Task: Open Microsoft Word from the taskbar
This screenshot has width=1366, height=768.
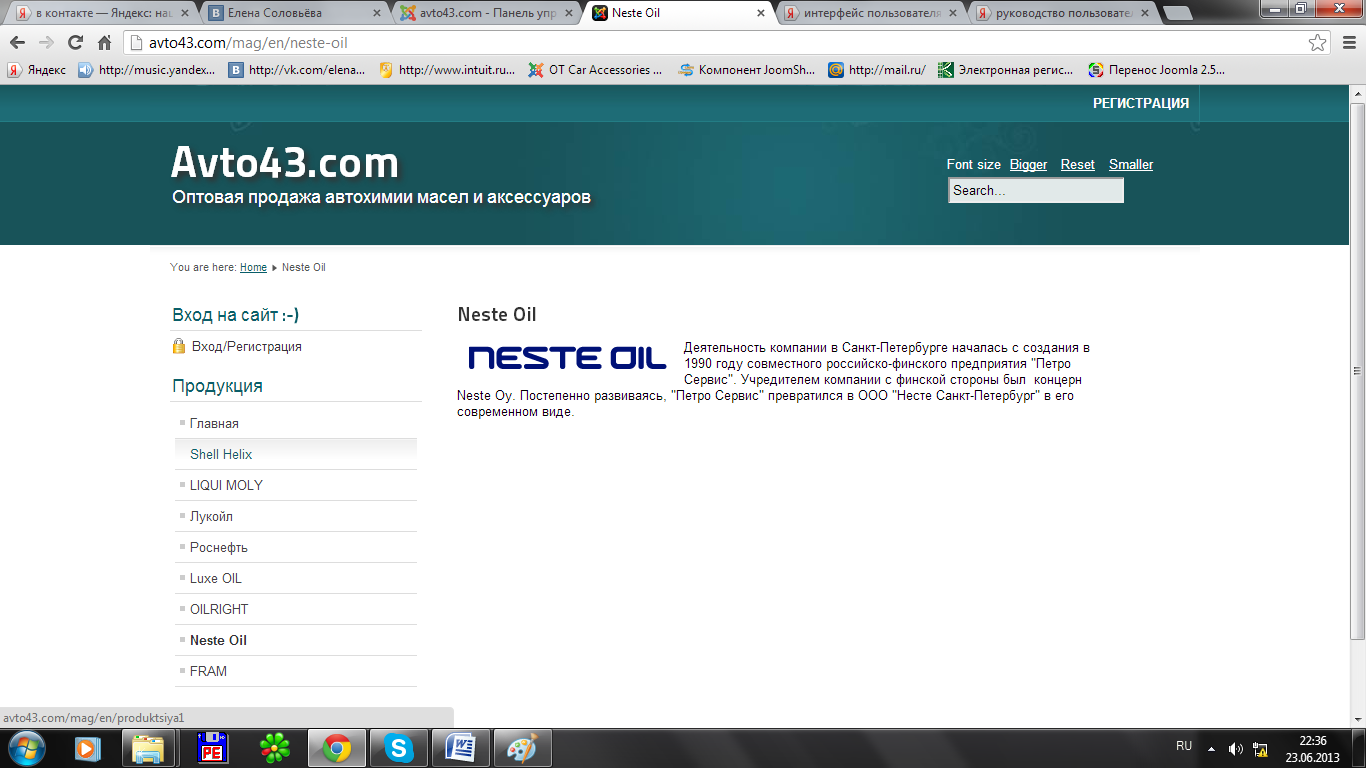Action: pos(460,748)
